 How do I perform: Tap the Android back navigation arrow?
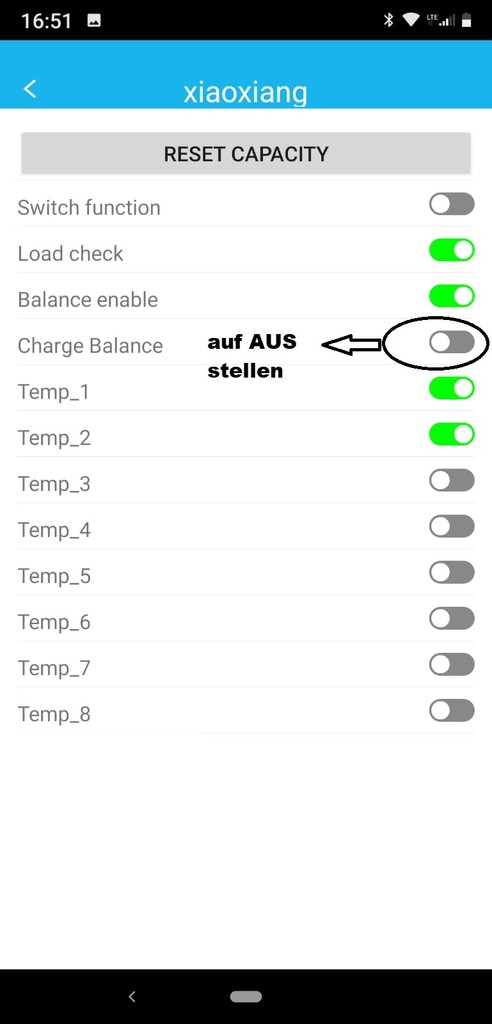[x=132, y=997]
